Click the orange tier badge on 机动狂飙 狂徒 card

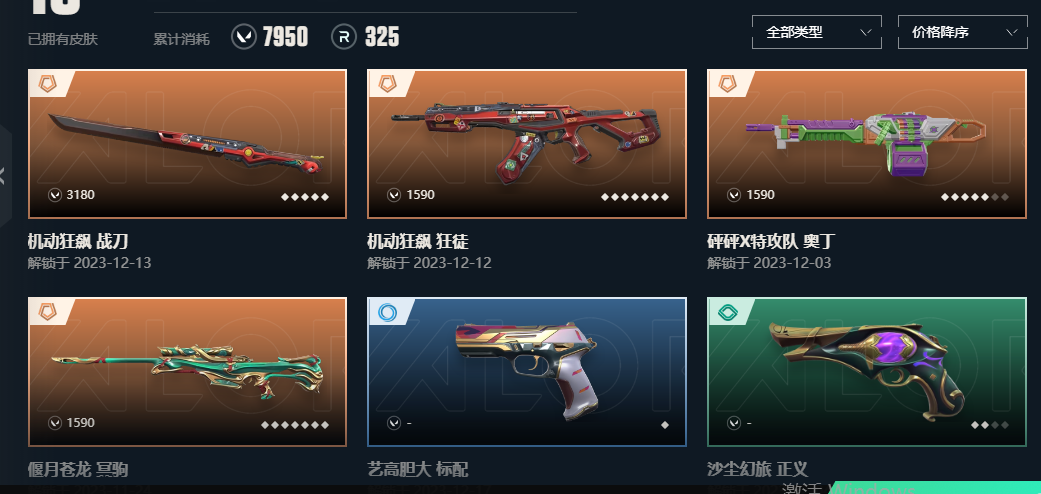388,84
